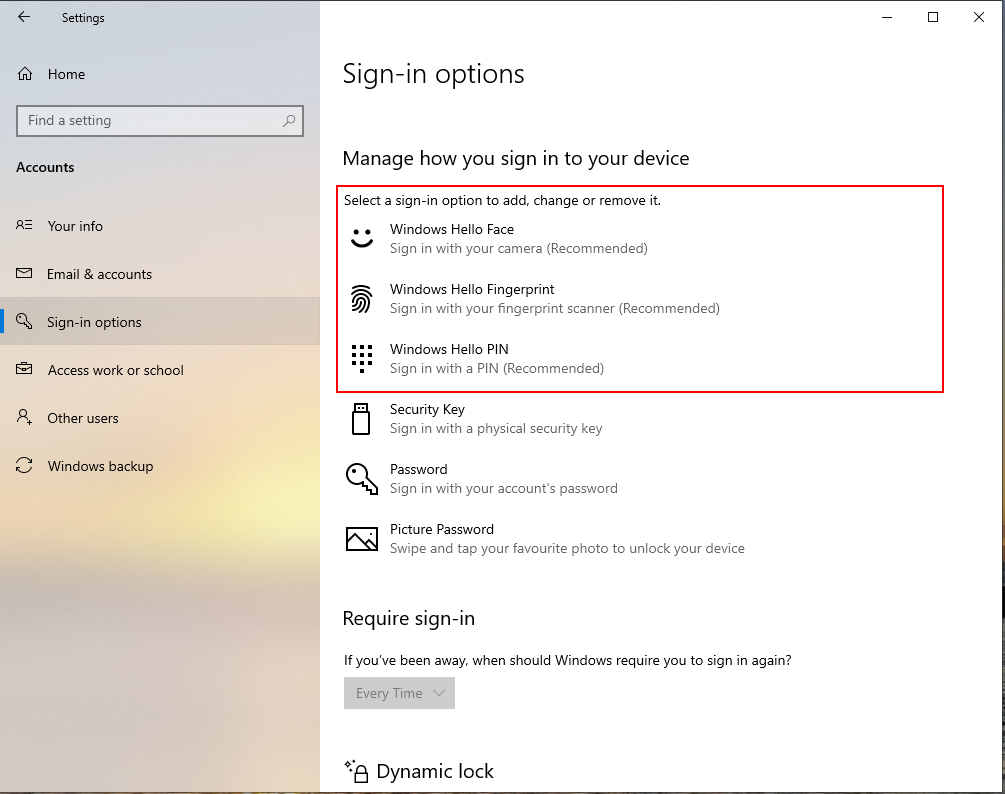Focus the Find a setting search box
The width and height of the screenshot is (1005, 794).
(160, 120)
